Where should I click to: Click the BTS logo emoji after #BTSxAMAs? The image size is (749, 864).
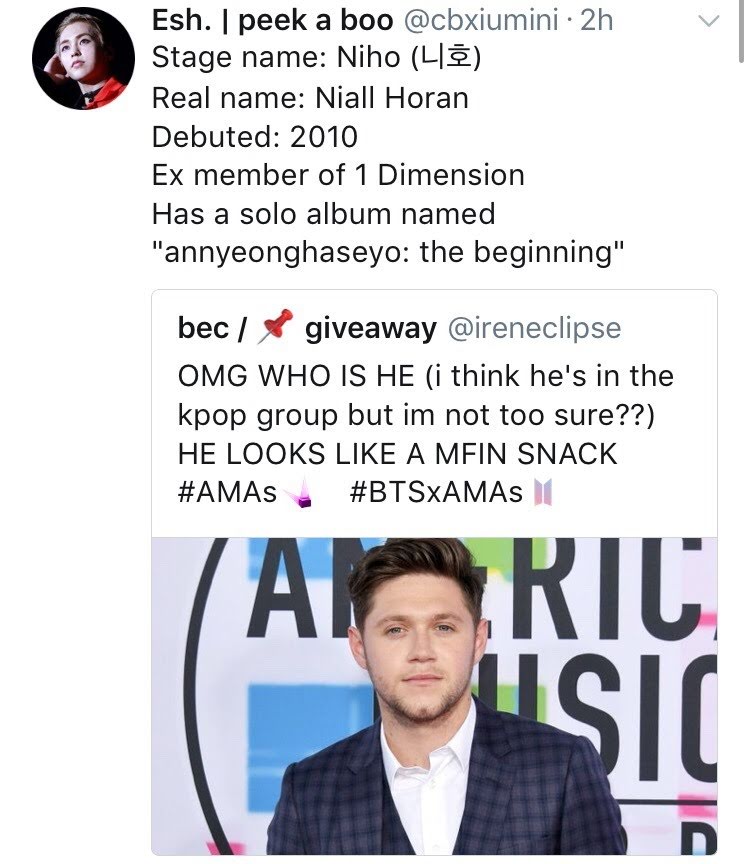click(x=543, y=492)
